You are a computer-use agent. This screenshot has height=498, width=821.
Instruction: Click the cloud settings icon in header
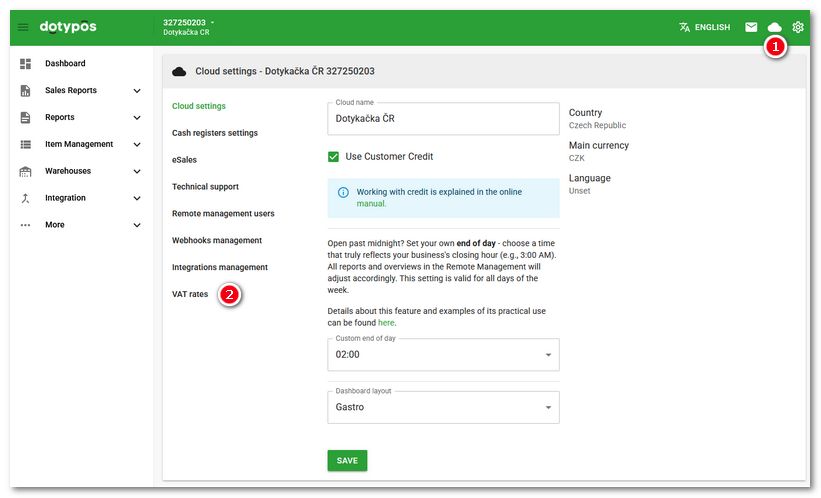pos(774,27)
